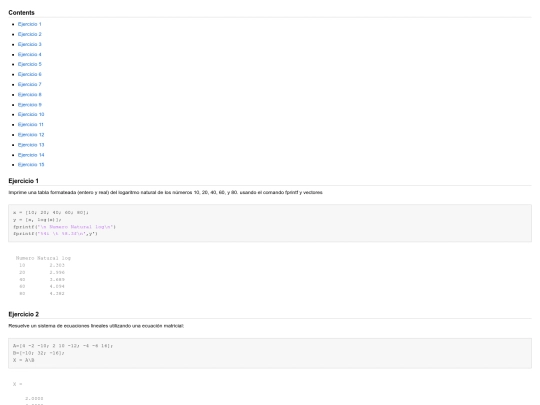Viewport: 540px width, 405px height.
Task: Select the Ejercicio 12 link
Action: (x=31, y=135)
